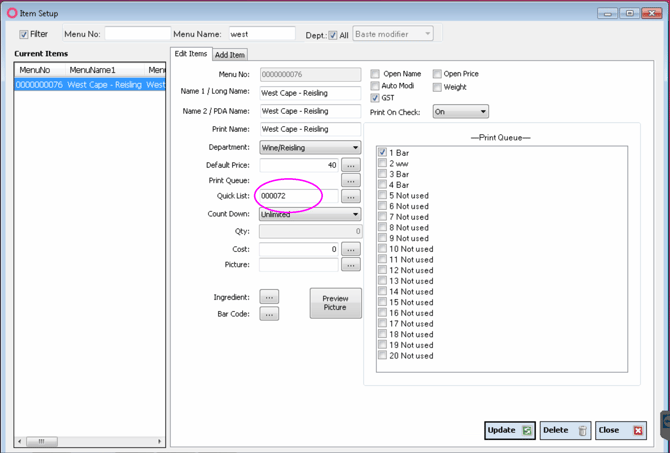
Task: Open the Bar Code ellipsis button
Action: (269, 314)
